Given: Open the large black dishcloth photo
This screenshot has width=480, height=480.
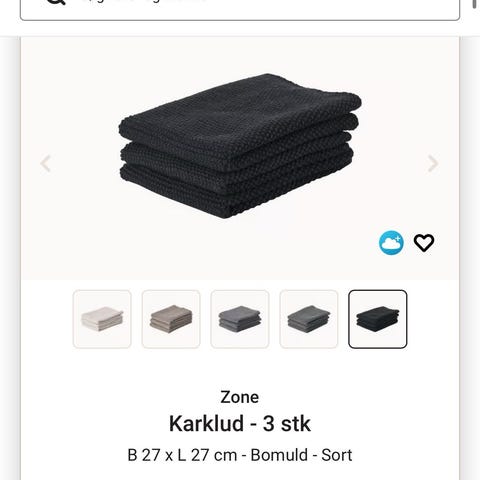Looking at the screenshot, I should (240, 146).
